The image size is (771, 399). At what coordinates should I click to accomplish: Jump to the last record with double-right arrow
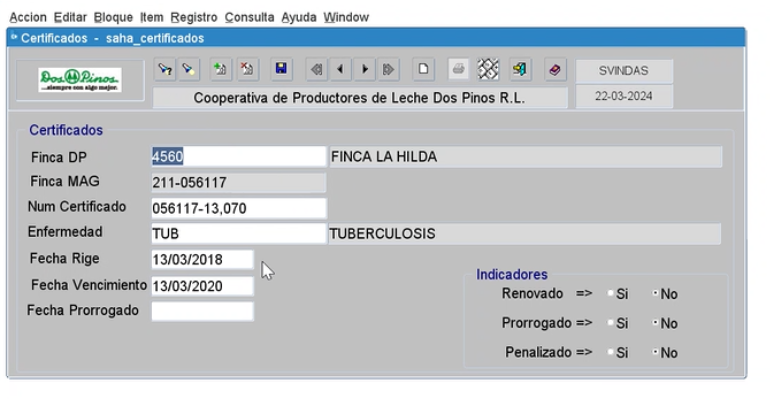pos(388,69)
